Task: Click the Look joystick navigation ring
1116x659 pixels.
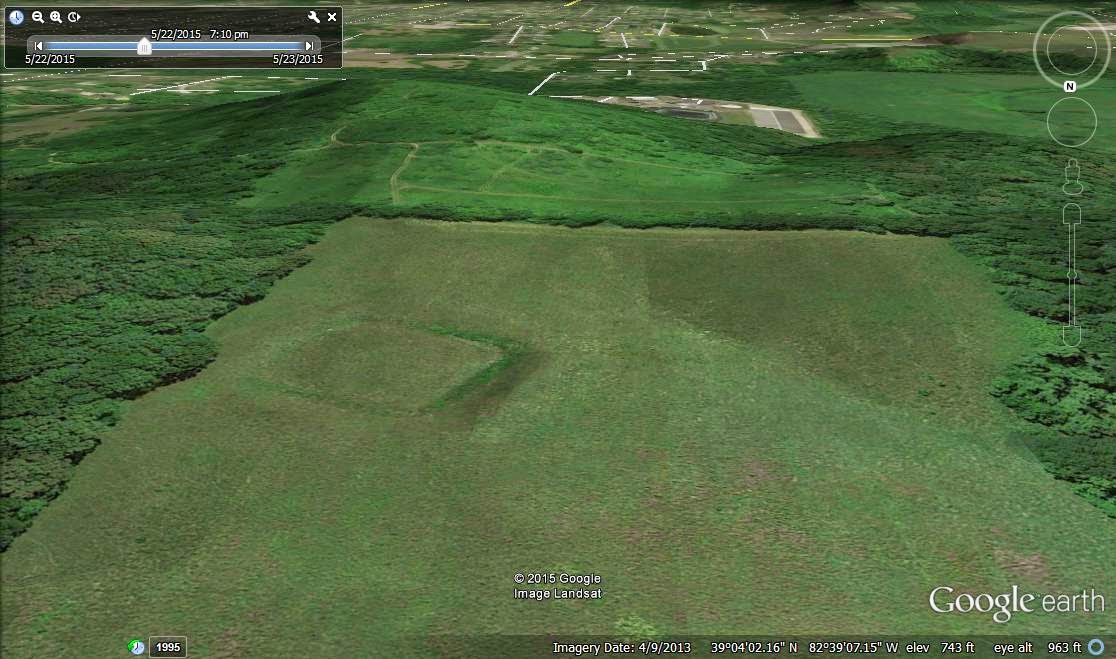Action: [x=1071, y=49]
